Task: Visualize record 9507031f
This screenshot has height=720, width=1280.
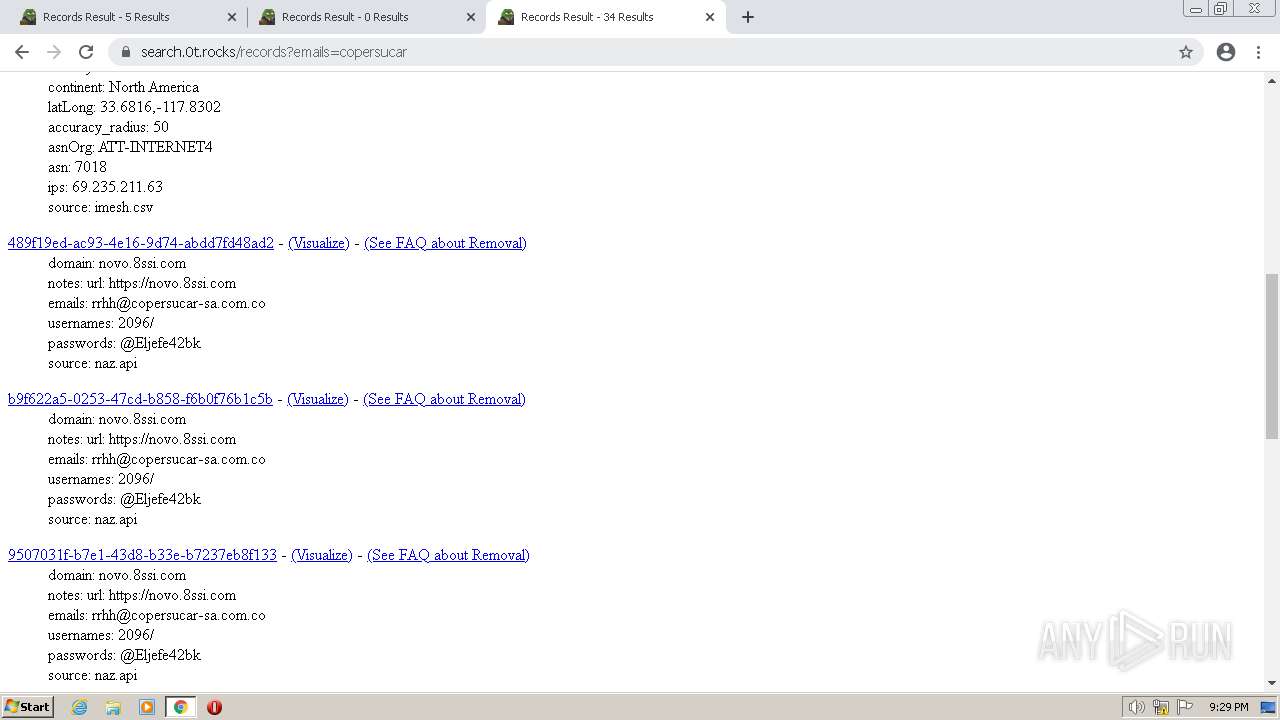Action: 322,555
